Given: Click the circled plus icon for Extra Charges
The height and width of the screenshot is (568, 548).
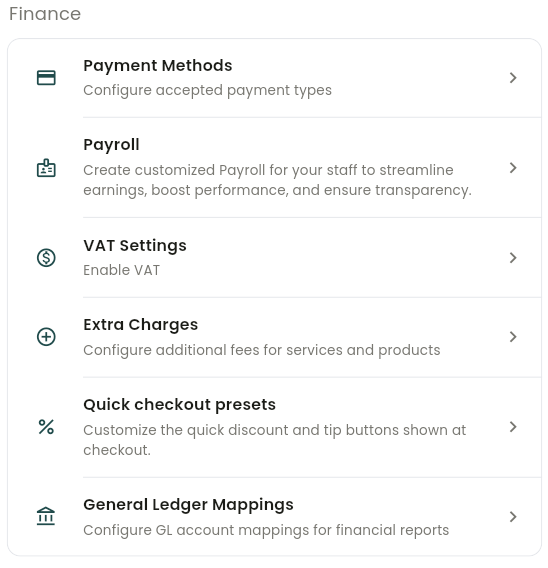Looking at the screenshot, I should [x=46, y=337].
